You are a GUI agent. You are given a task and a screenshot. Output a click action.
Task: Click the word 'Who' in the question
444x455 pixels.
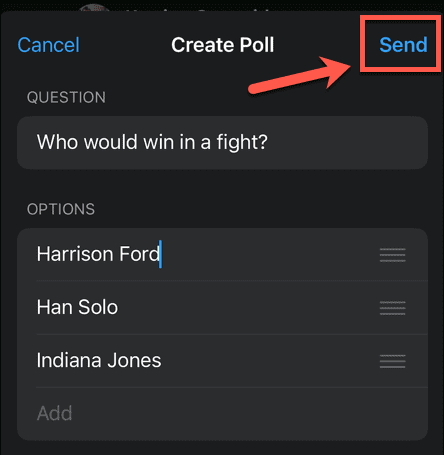pyautogui.click(x=57, y=142)
